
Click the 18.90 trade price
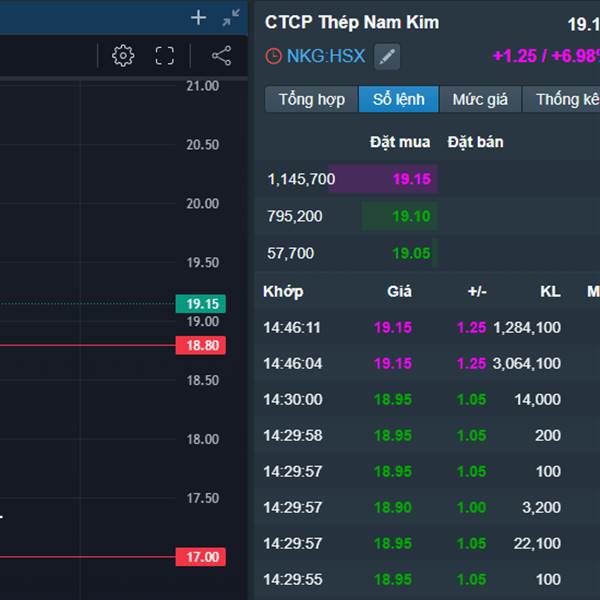point(393,507)
